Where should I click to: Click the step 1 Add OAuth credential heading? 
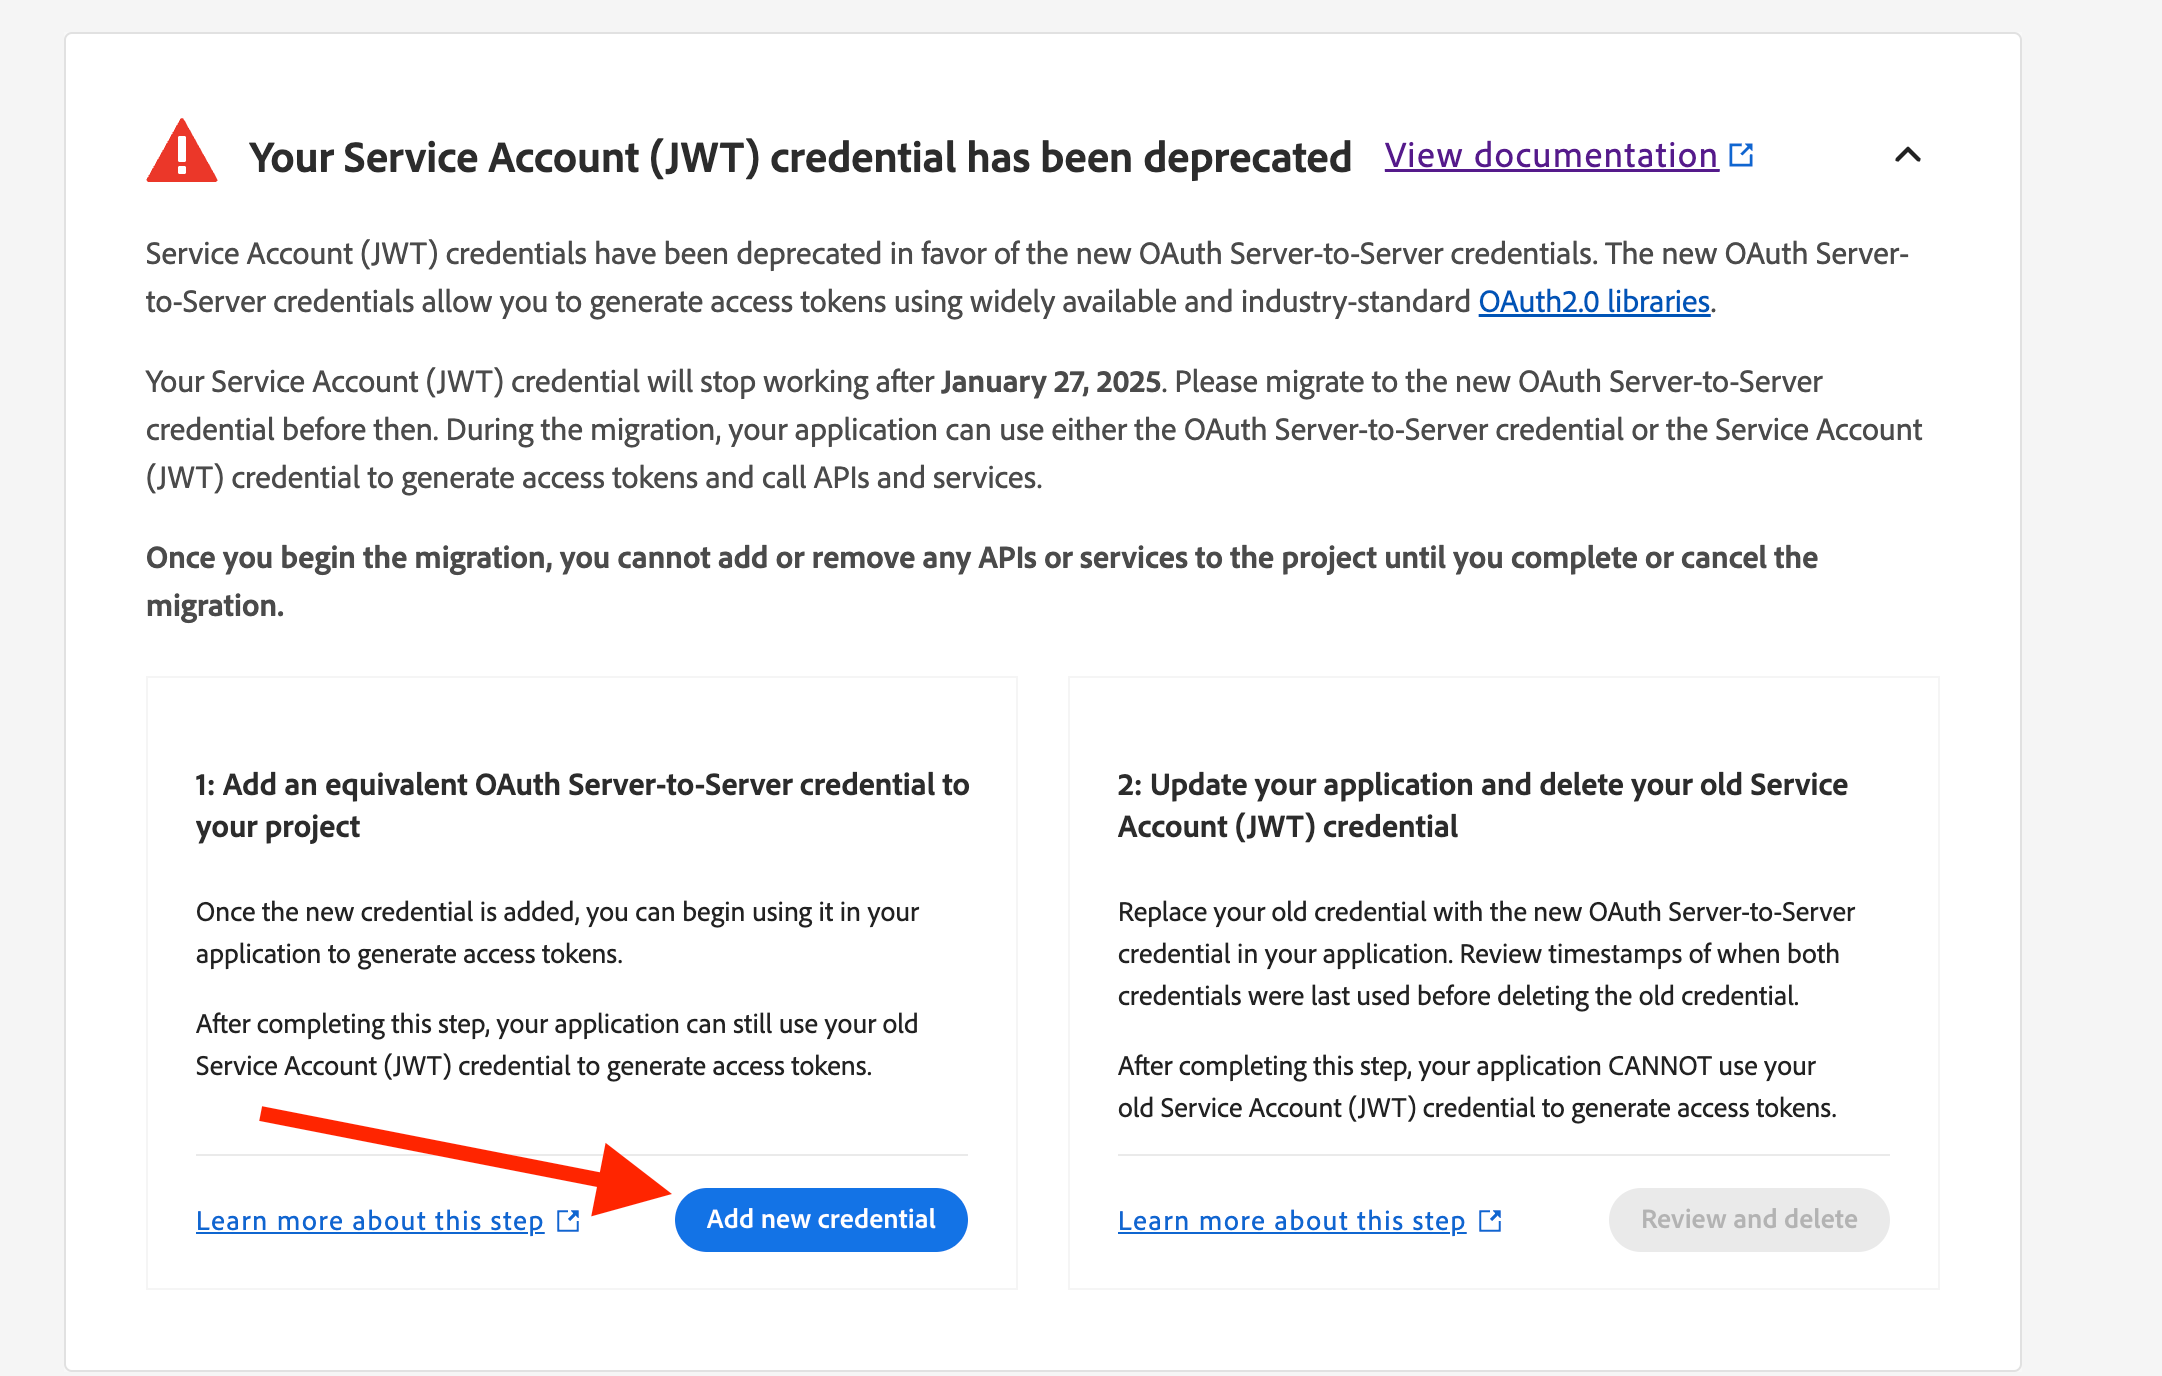pos(582,805)
